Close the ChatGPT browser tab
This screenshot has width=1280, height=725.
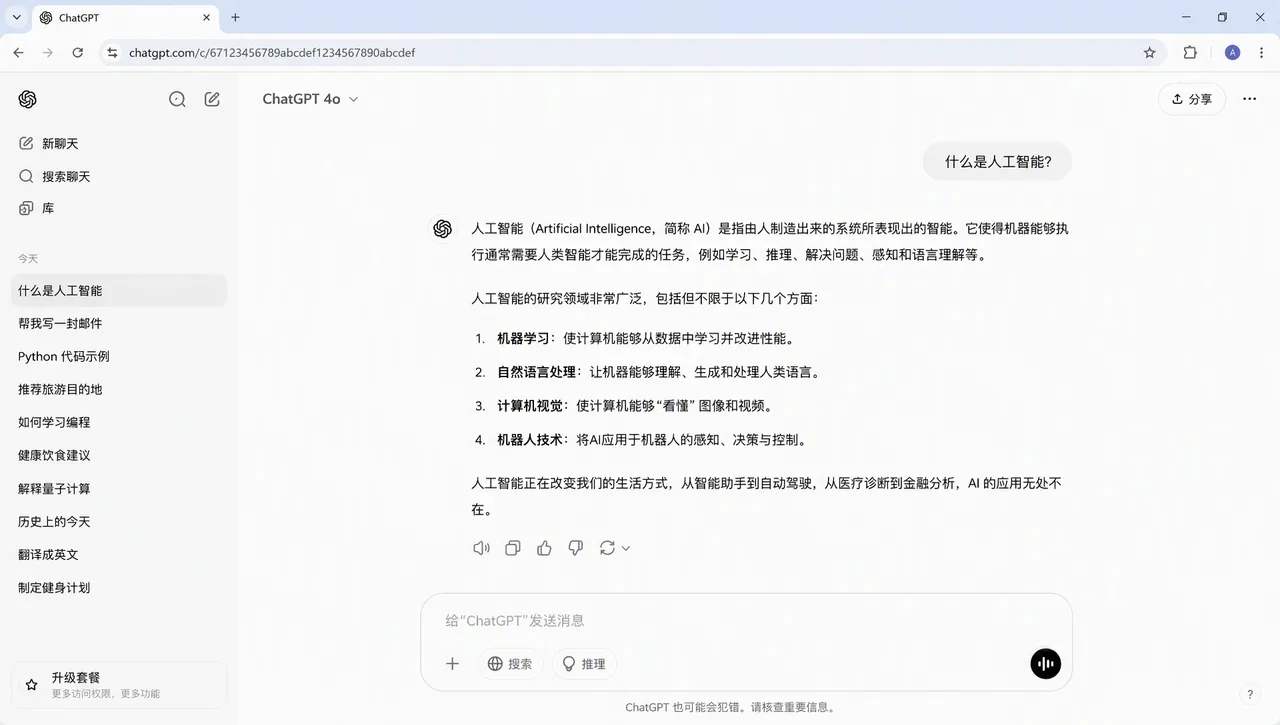(206, 18)
